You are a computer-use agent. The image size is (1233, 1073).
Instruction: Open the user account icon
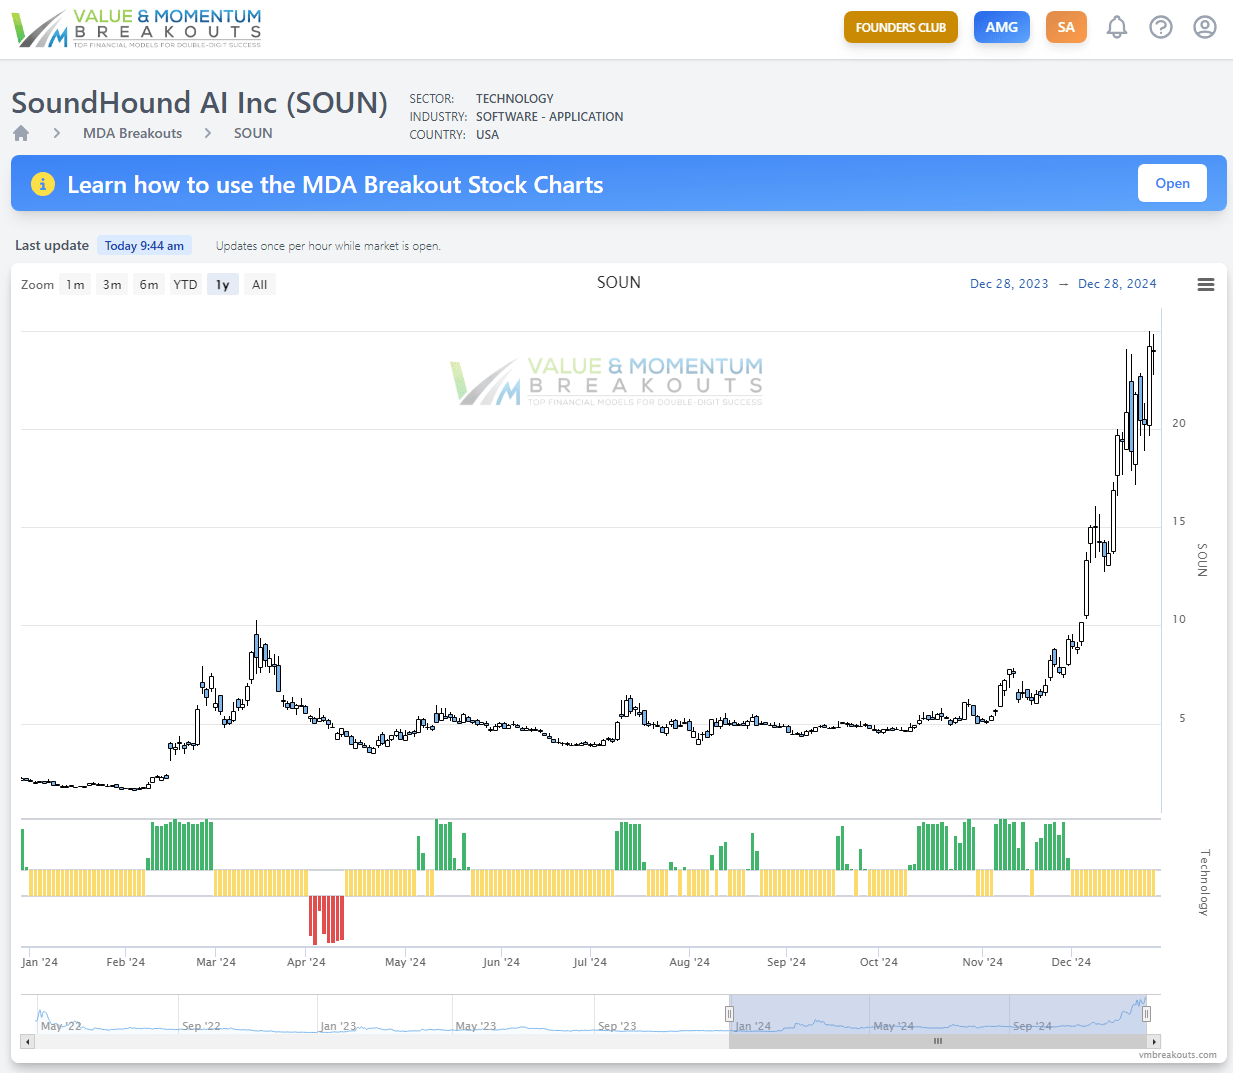(1204, 27)
